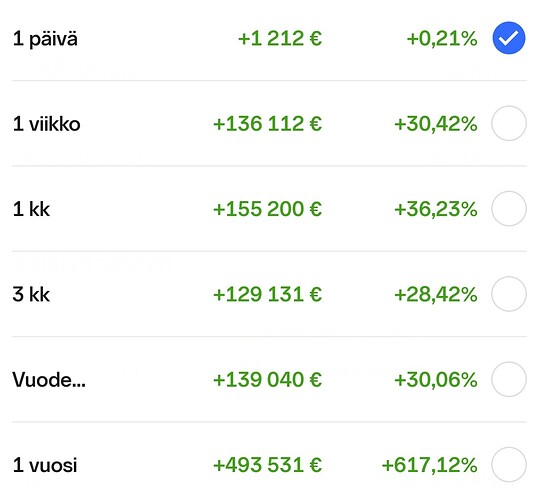Viewport: 538px width, 500px height.
Task: Select the 1 vuosi radio button
Action: 509,465
